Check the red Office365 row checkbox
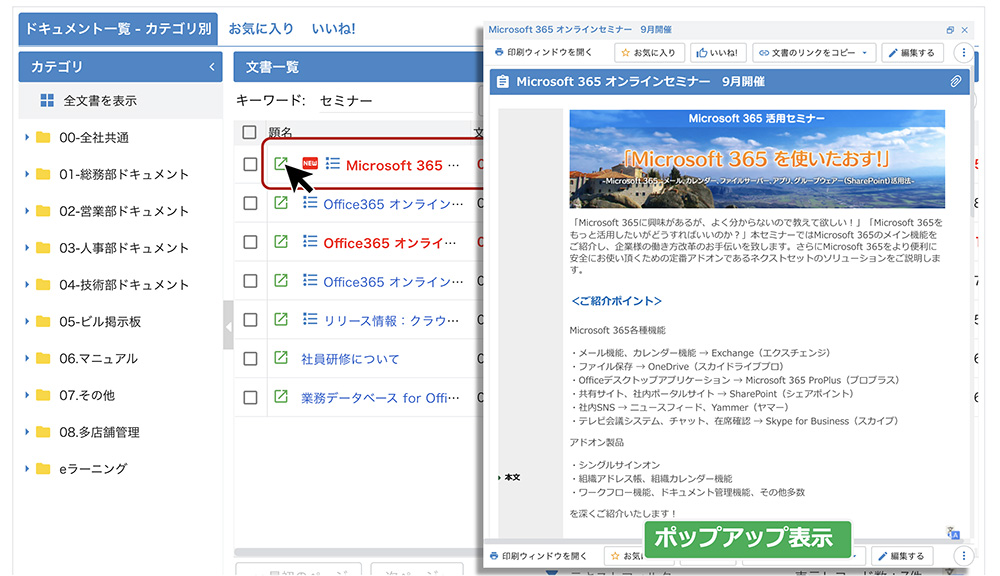 tap(251, 242)
